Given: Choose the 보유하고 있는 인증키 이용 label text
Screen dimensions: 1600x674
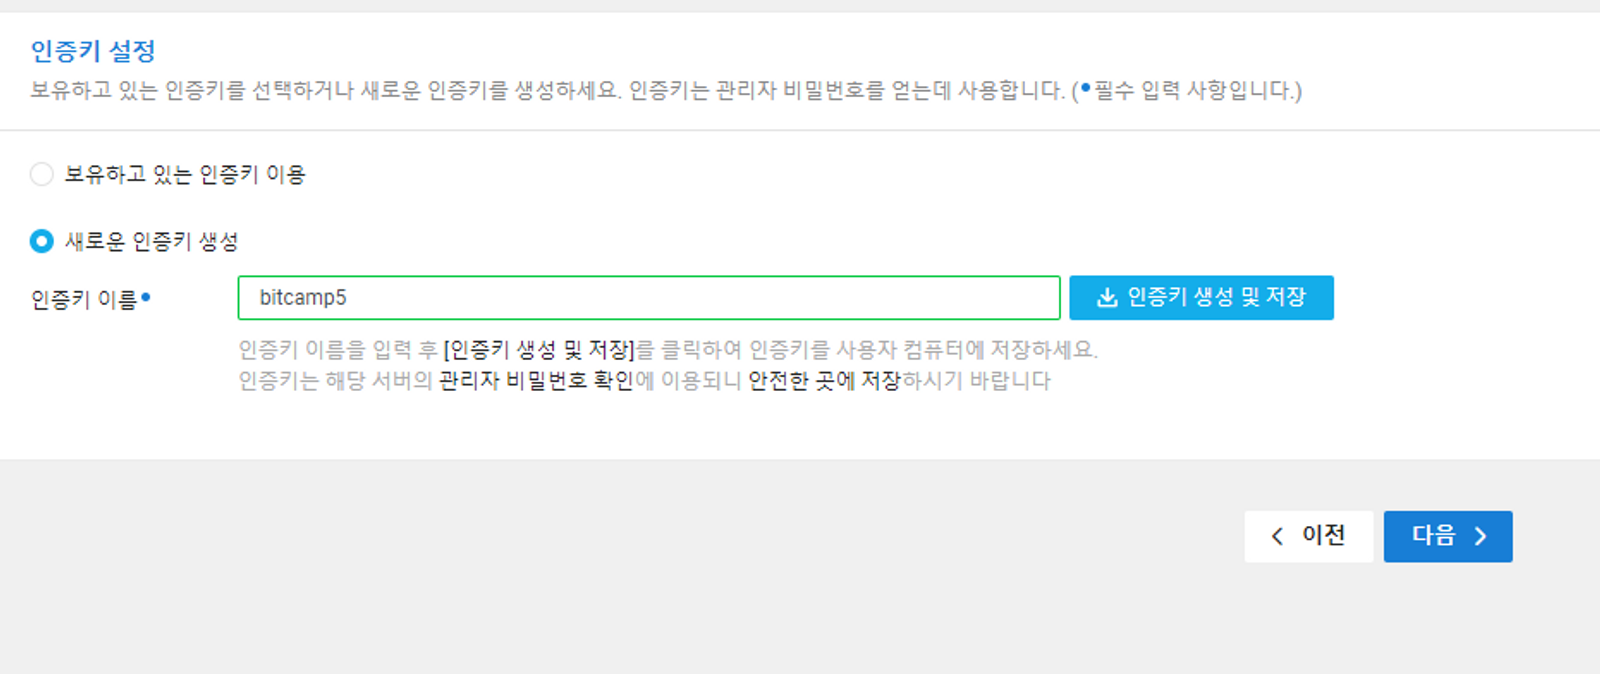Looking at the screenshot, I should (x=185, y=174).
